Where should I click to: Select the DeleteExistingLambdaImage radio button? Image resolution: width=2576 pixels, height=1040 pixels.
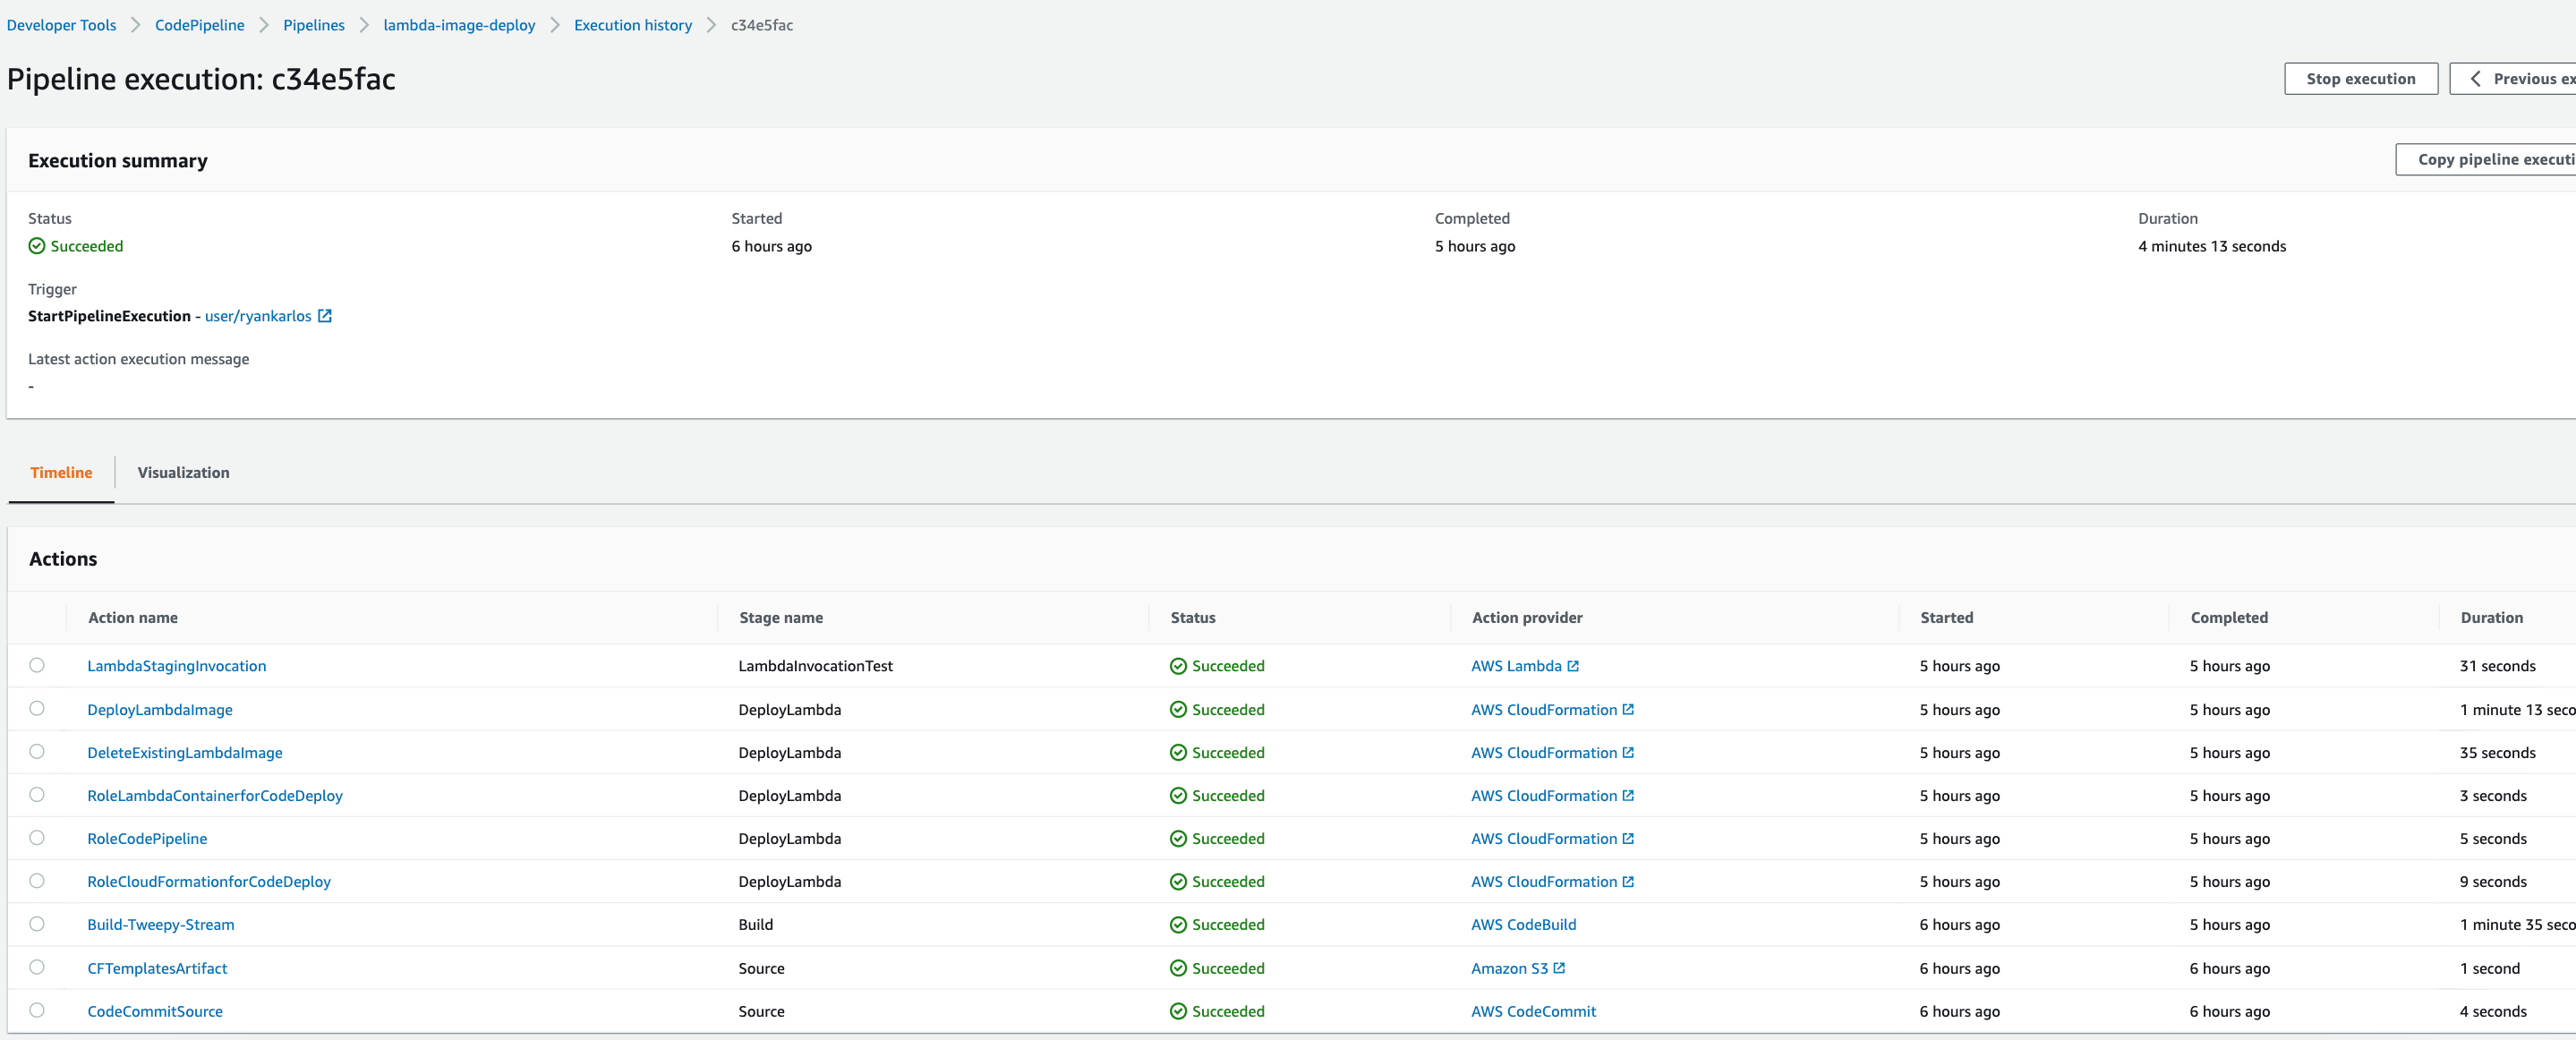[37, 751]
